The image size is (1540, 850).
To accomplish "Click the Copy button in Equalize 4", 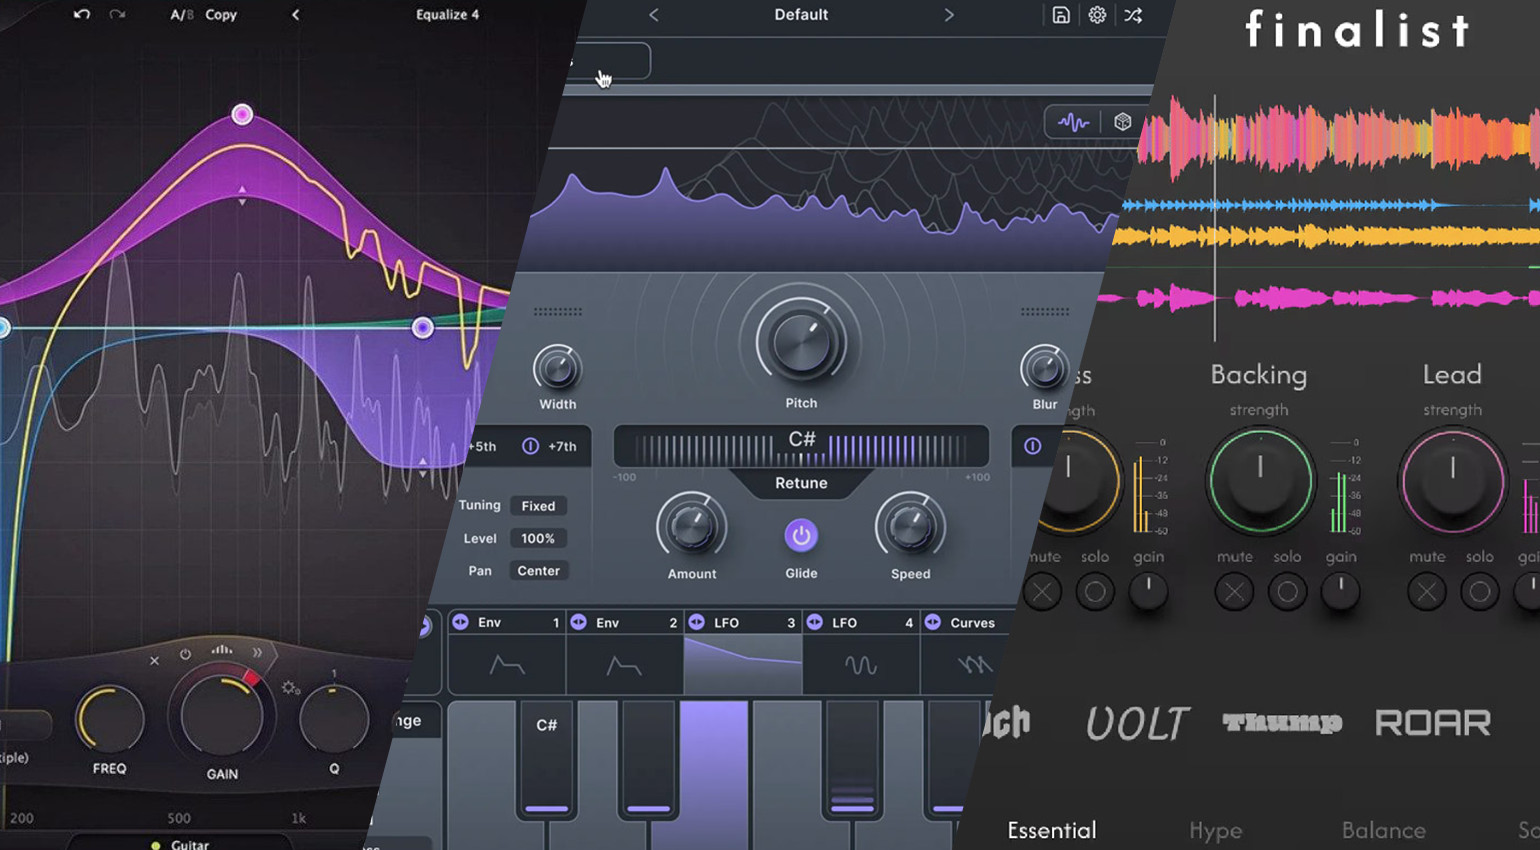I will 221,15.
